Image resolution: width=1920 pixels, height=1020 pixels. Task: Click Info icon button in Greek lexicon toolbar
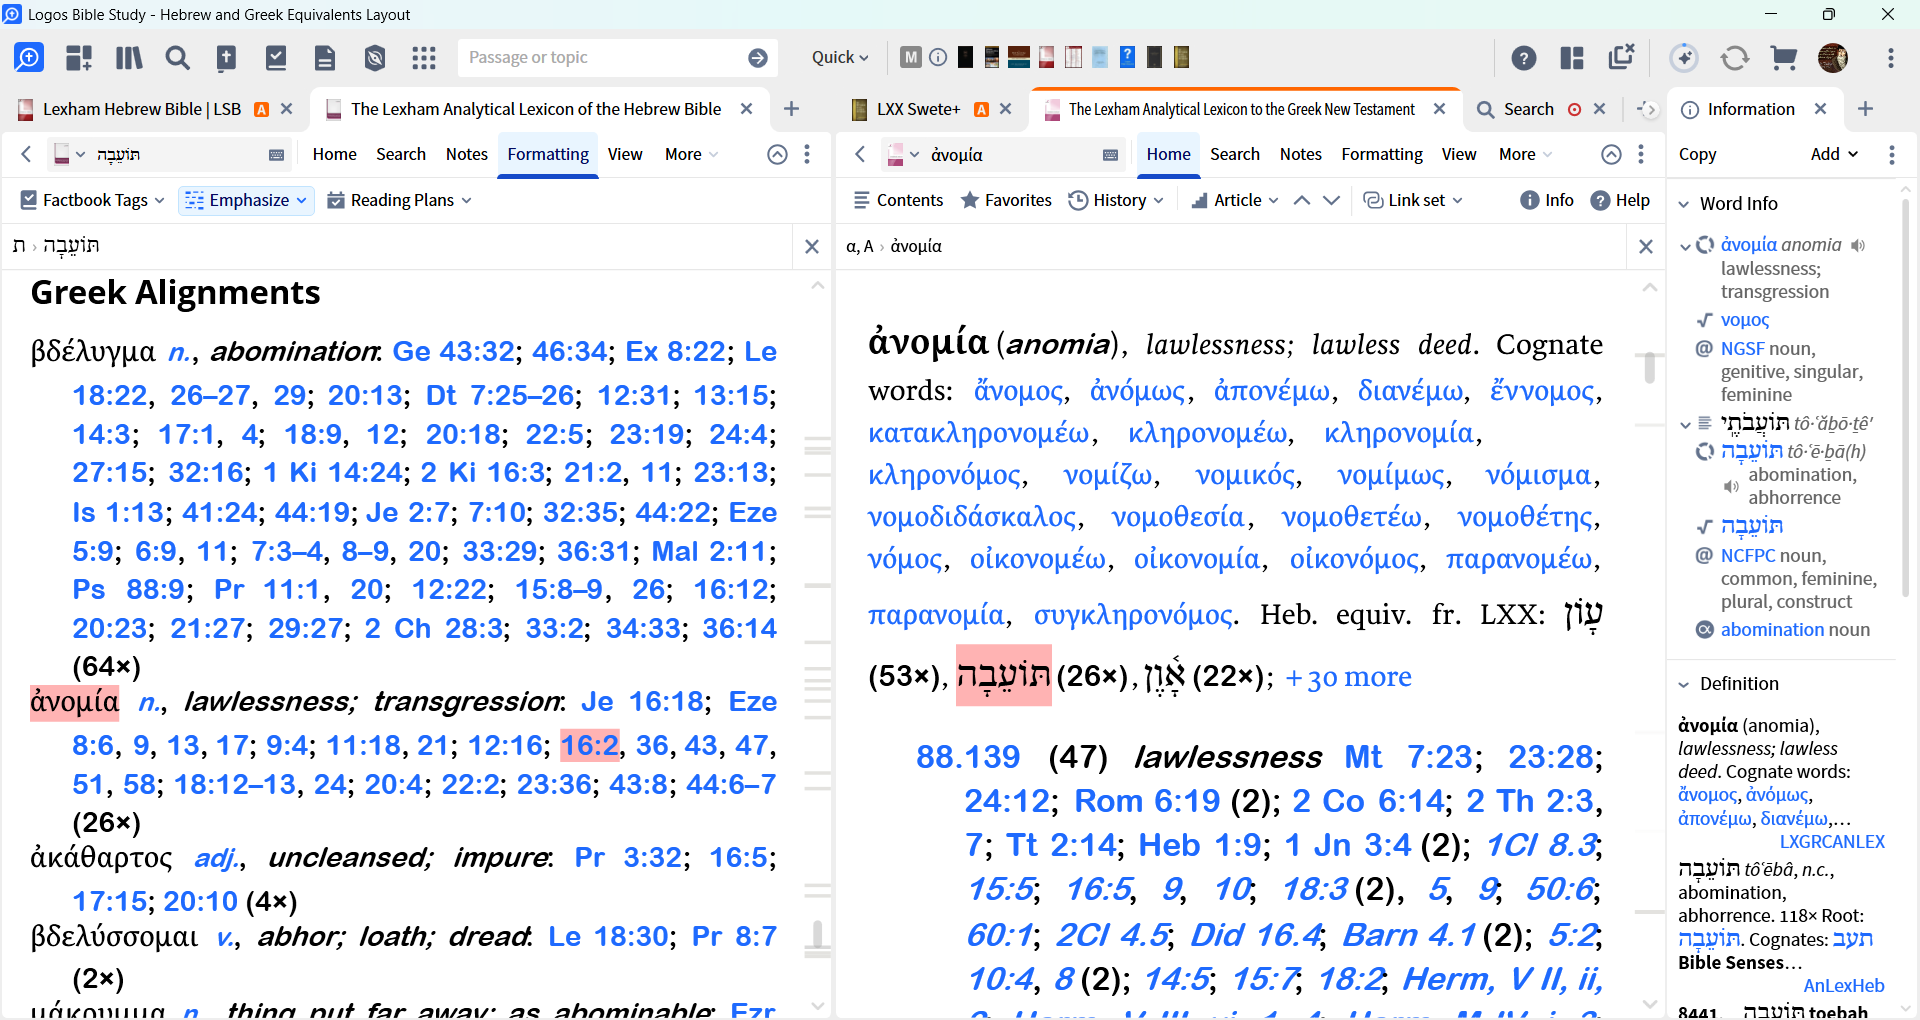coord(1546,200)
